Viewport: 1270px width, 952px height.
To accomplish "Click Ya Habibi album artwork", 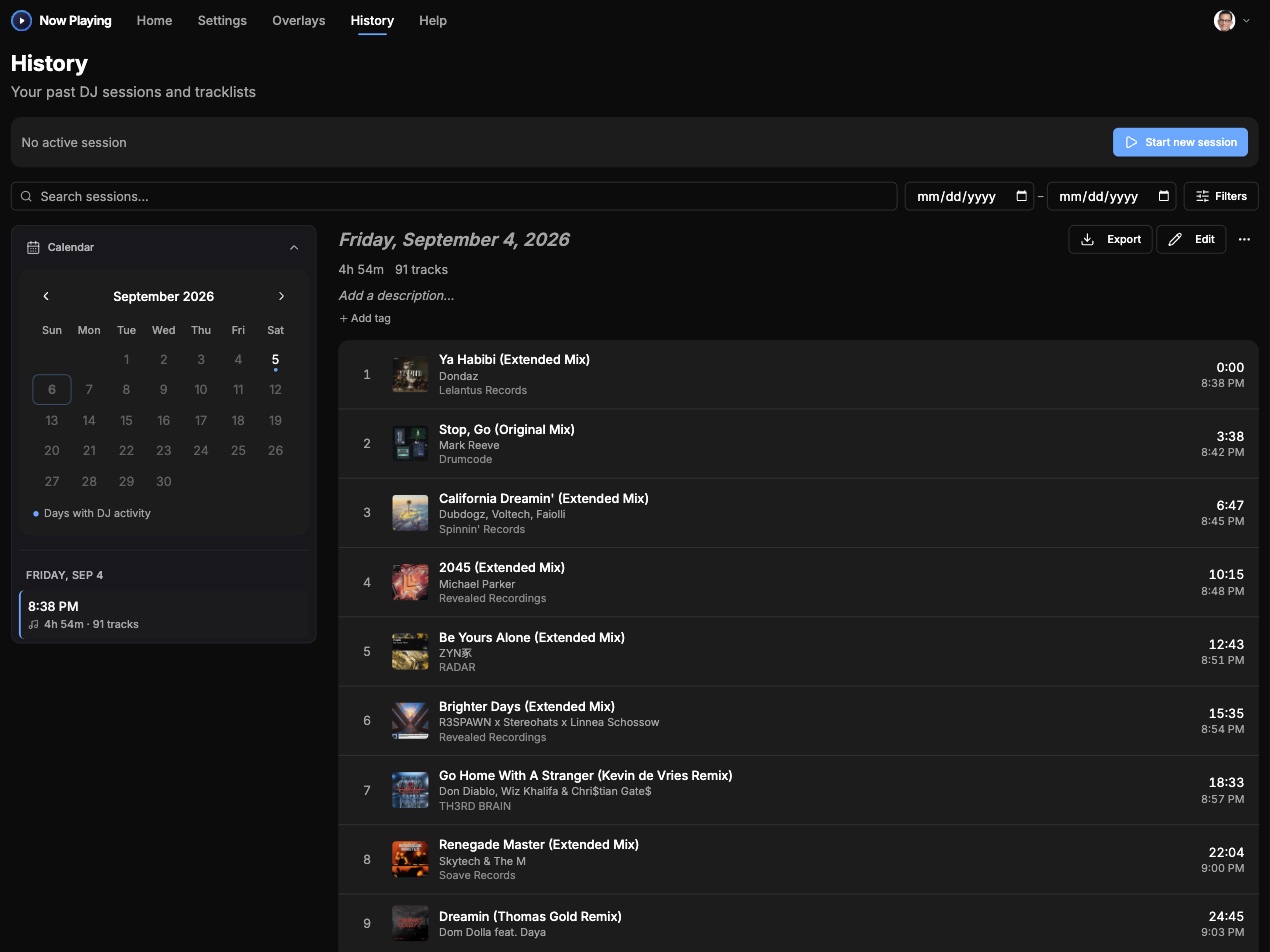I will [x=410, y=374].
